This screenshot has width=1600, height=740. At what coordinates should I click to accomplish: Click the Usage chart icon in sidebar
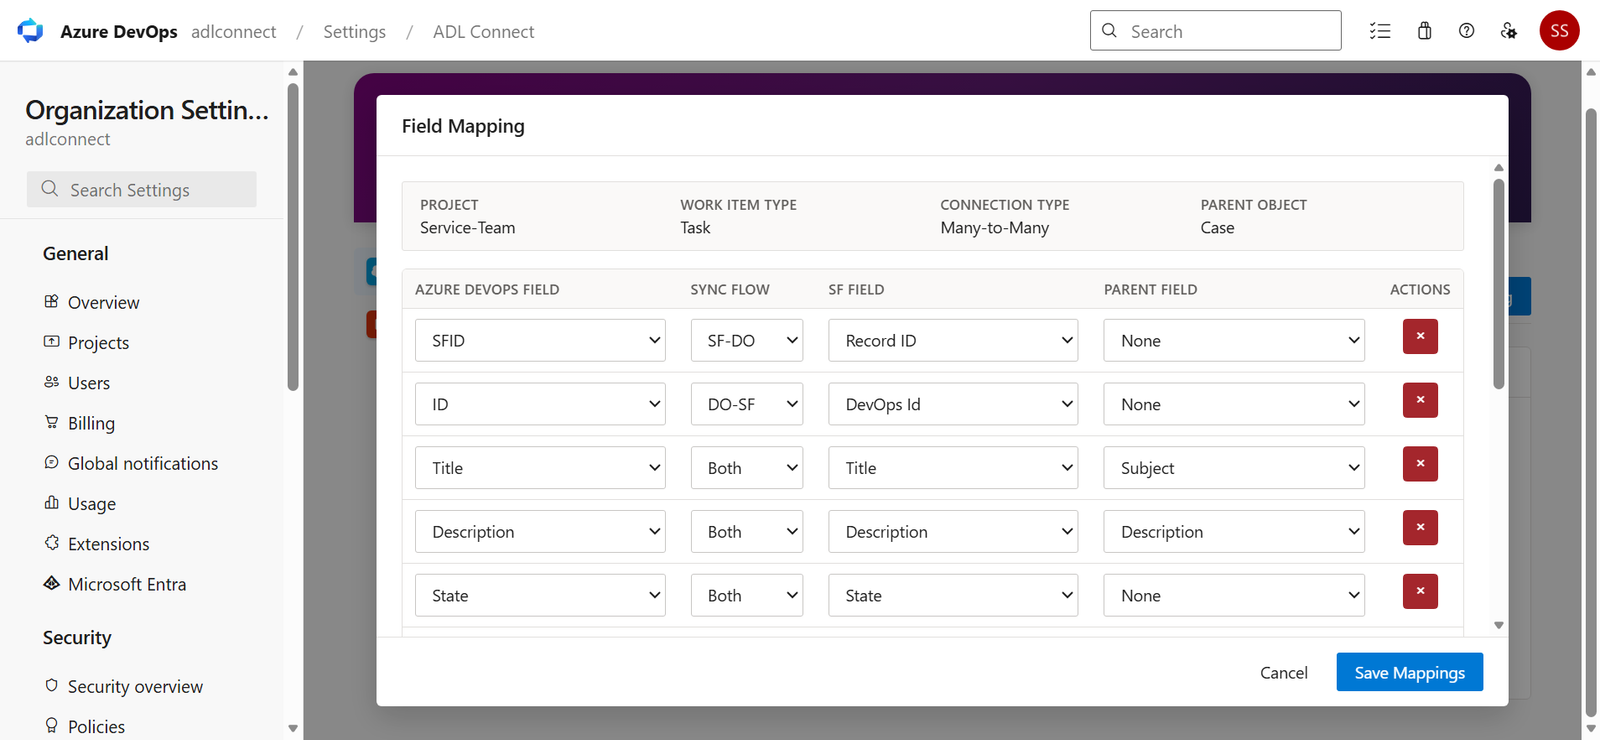click(52, 502)
